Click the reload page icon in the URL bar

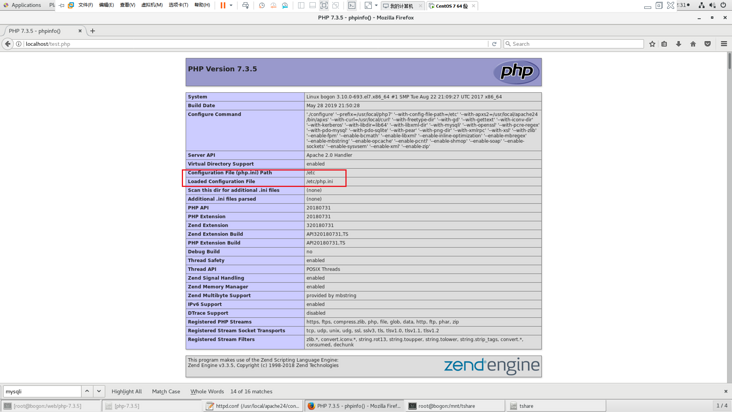point(494,44)
